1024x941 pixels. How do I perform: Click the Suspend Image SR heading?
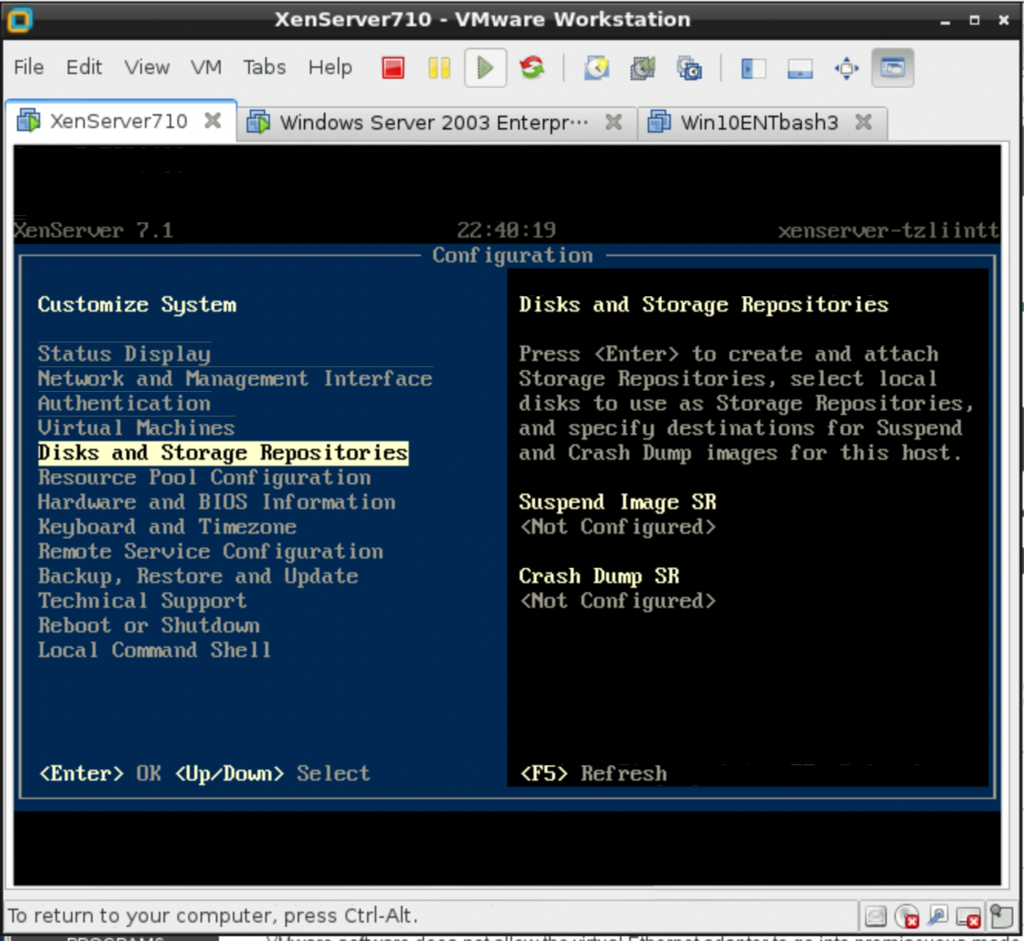click(x=617, y=502)
